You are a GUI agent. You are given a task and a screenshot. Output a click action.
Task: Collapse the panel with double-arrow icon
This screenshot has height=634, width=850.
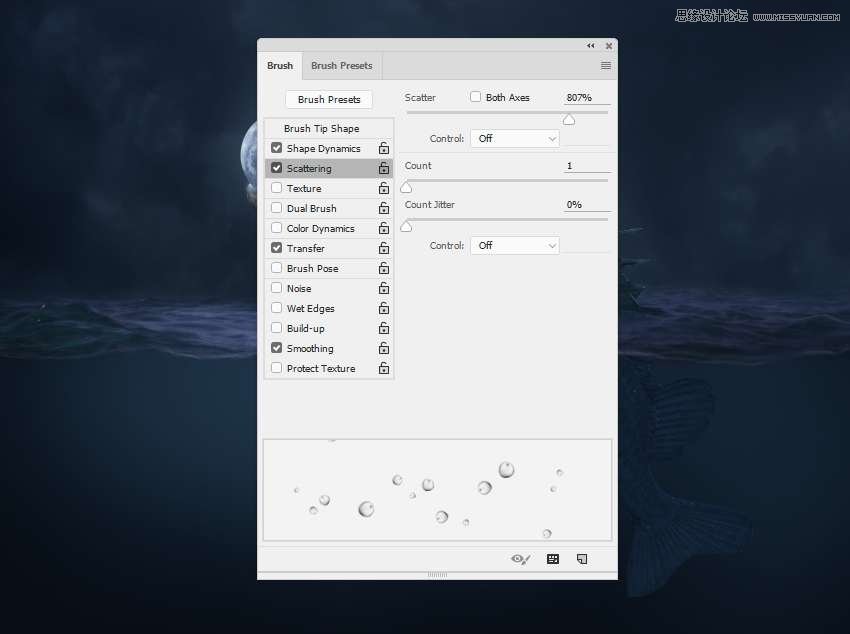point(590,45)
